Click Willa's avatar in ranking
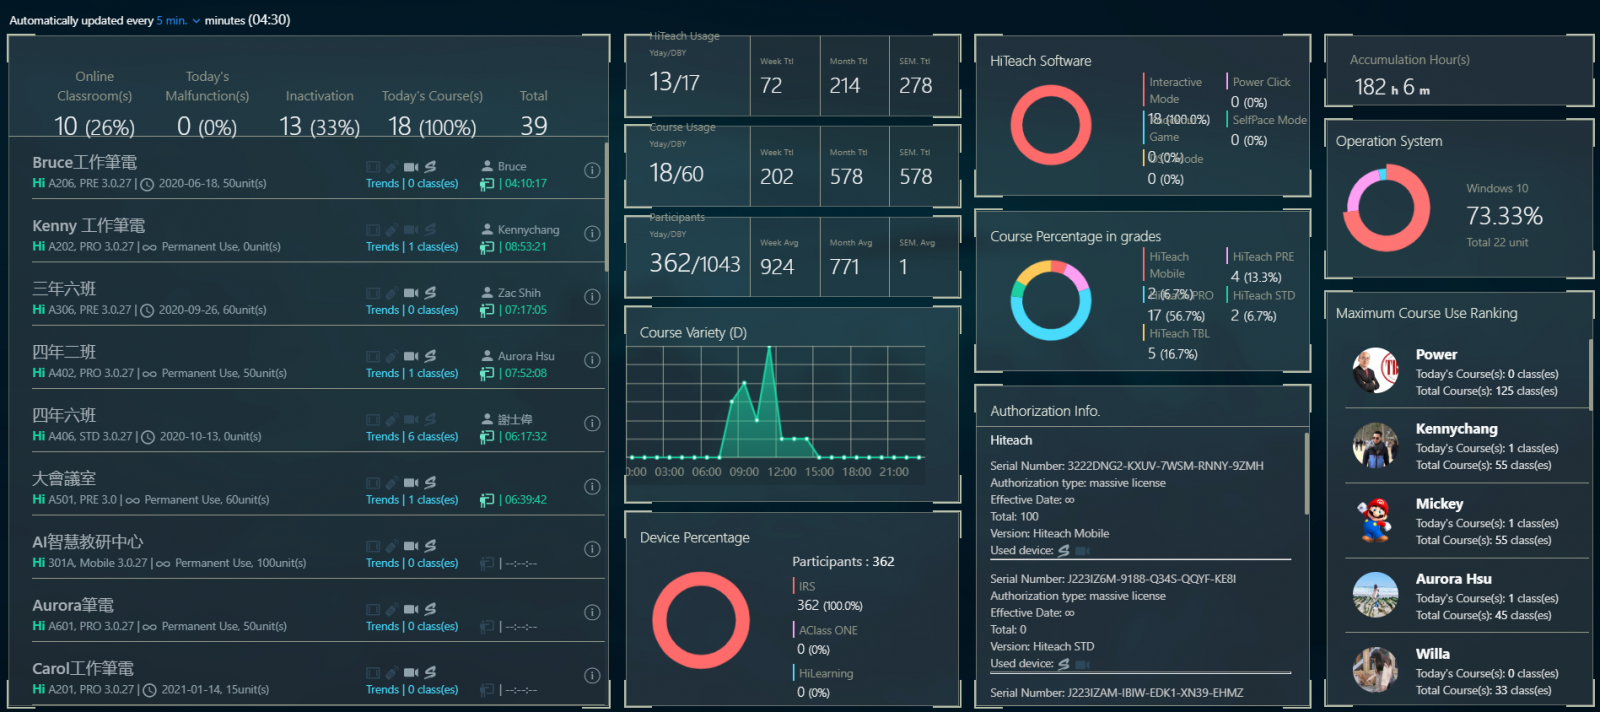The width and height of the screenshot is (1600, 712). click(1375, 670)
